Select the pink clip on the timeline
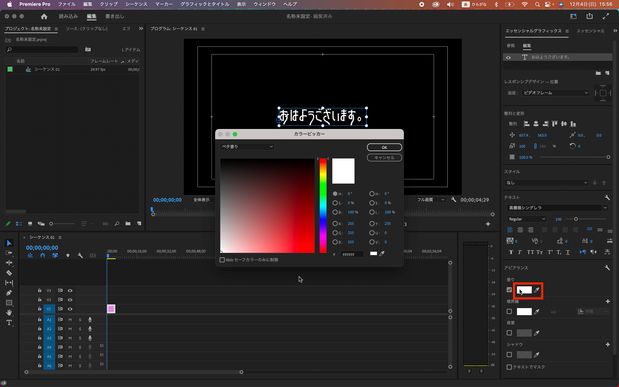The width and height of the screenshot is (619, 387). (111, 309)
